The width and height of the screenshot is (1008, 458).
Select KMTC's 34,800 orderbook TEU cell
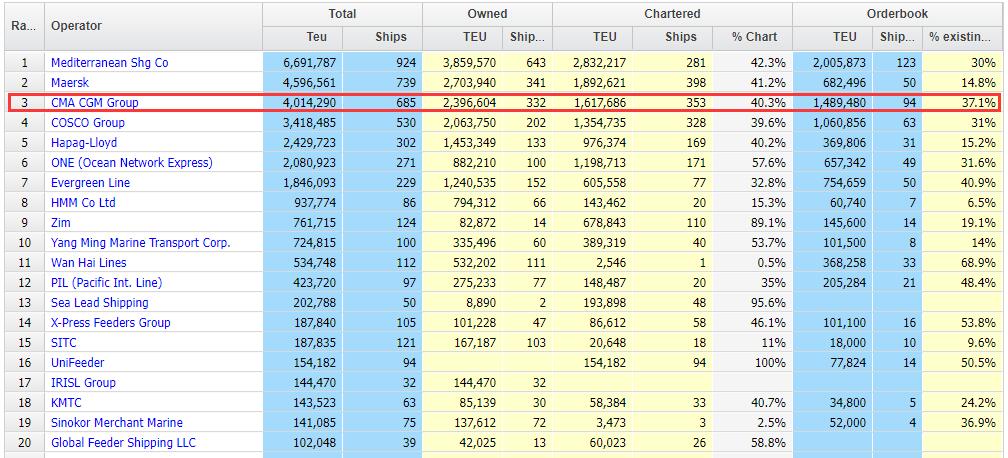[832, 402]
